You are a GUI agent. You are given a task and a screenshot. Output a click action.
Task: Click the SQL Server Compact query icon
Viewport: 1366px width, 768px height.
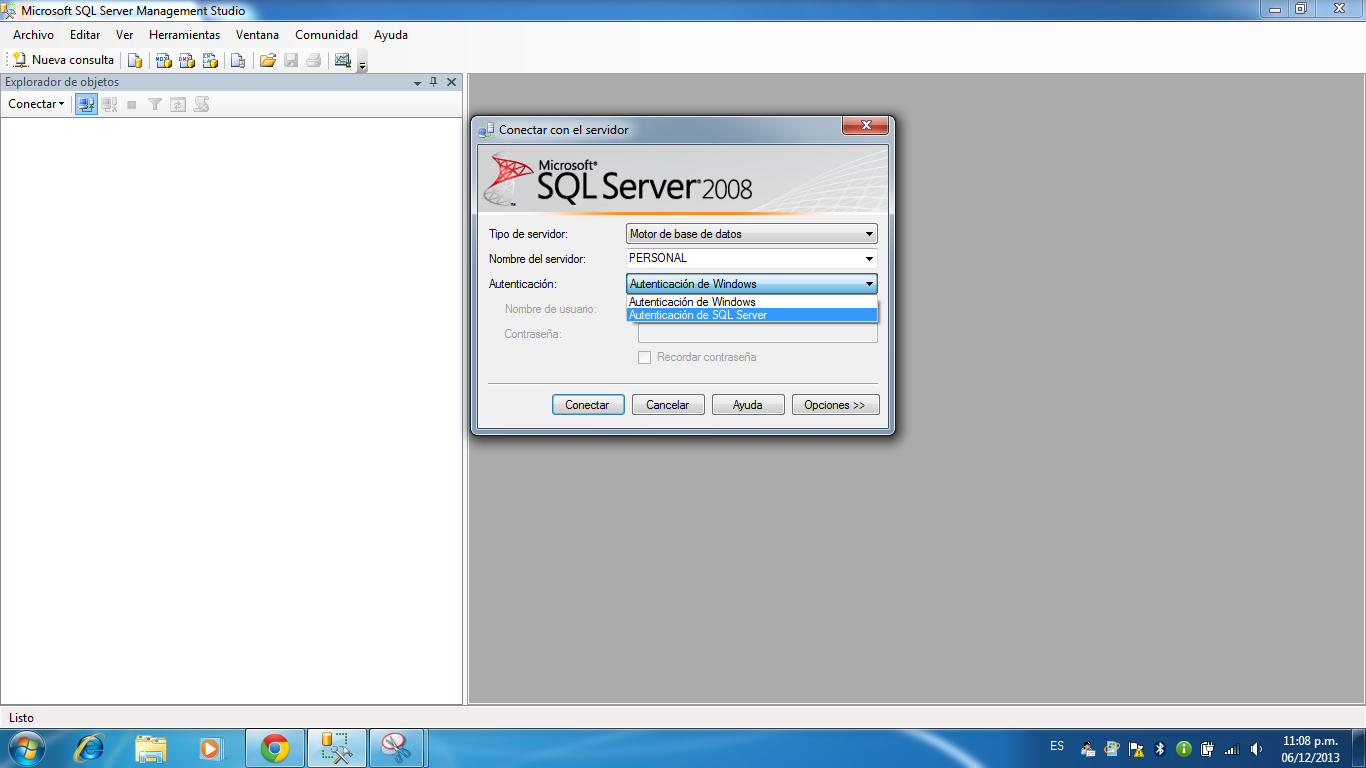[238, 60]
